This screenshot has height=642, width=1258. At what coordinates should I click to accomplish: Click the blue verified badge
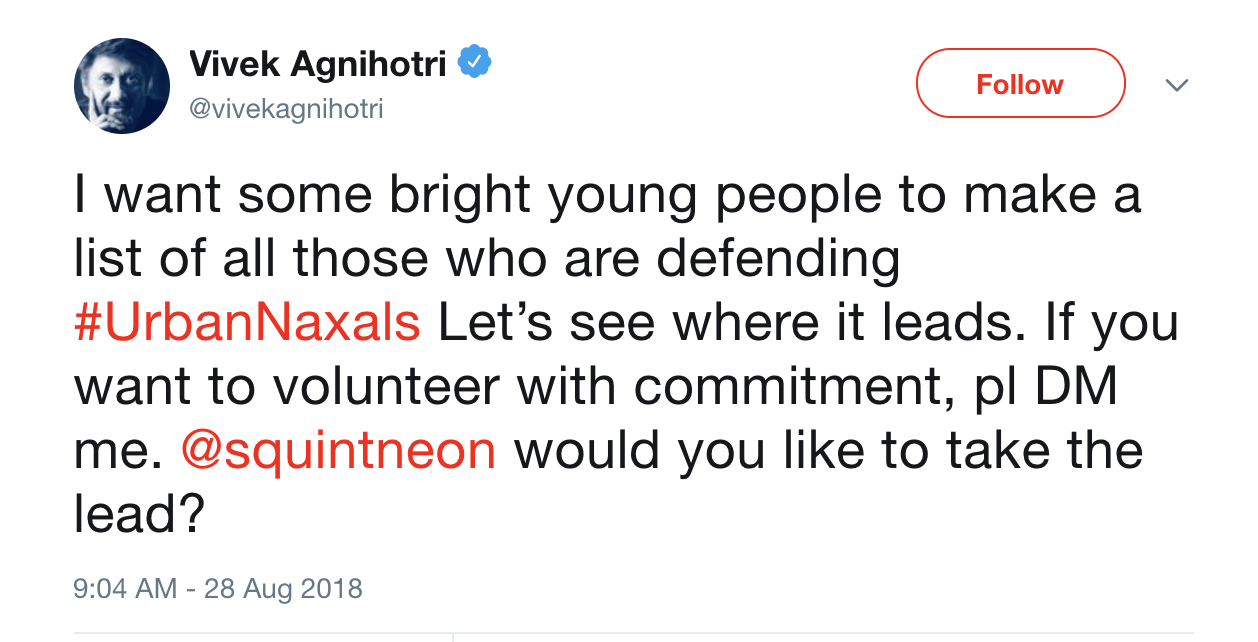[474, 65]
